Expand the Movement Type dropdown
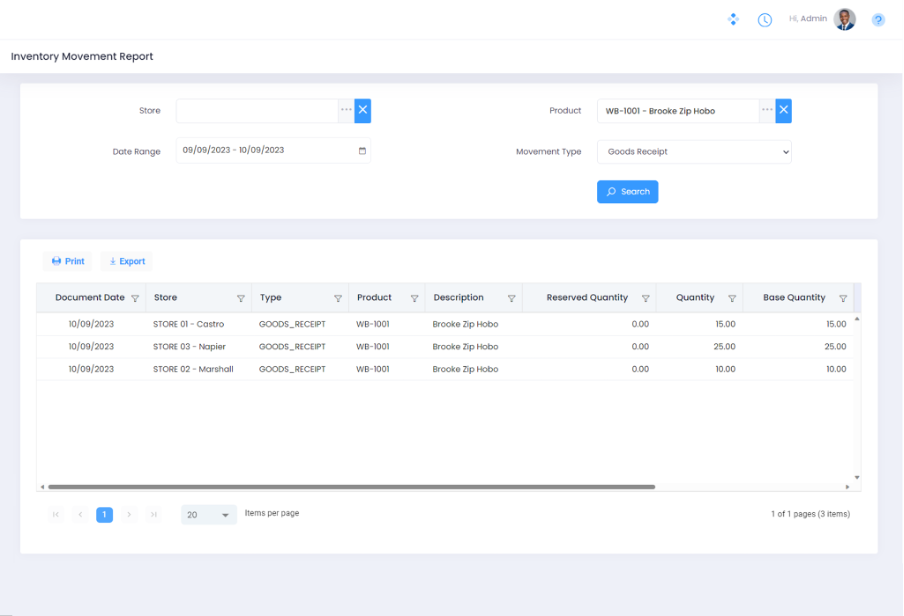The image size is (904, 616). point(694,152)
